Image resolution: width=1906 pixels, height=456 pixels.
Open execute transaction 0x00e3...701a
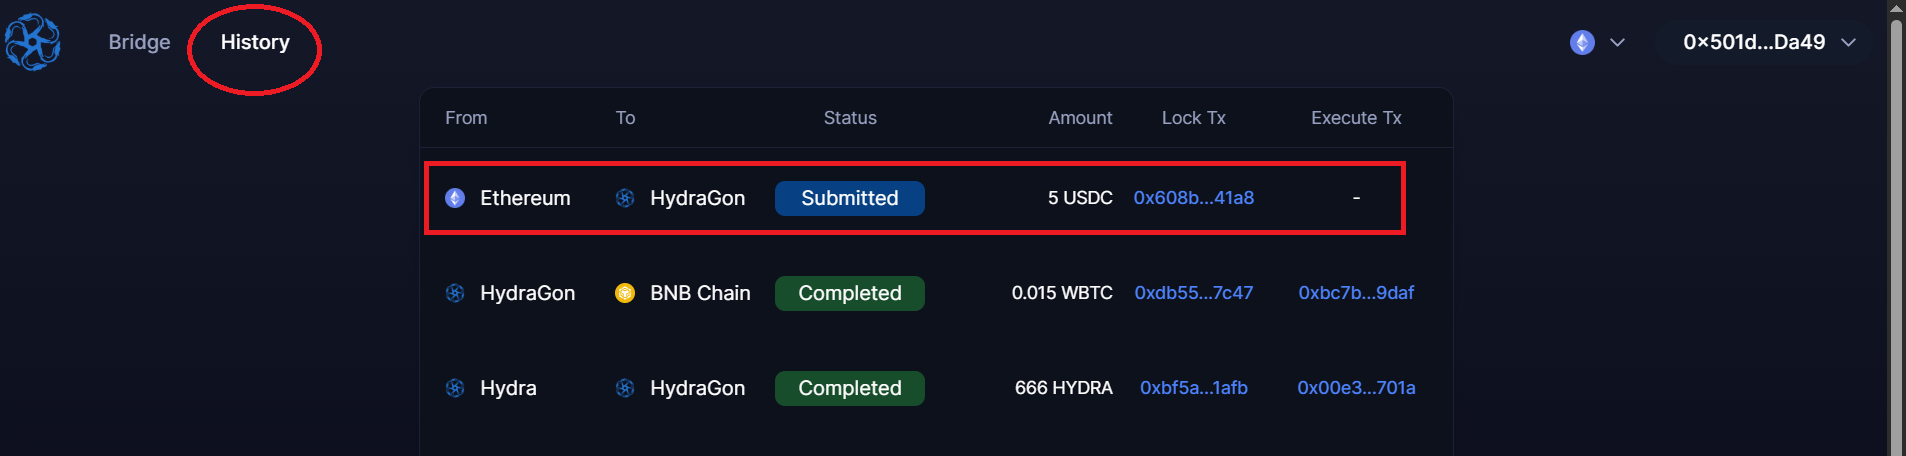(1356, 388)
